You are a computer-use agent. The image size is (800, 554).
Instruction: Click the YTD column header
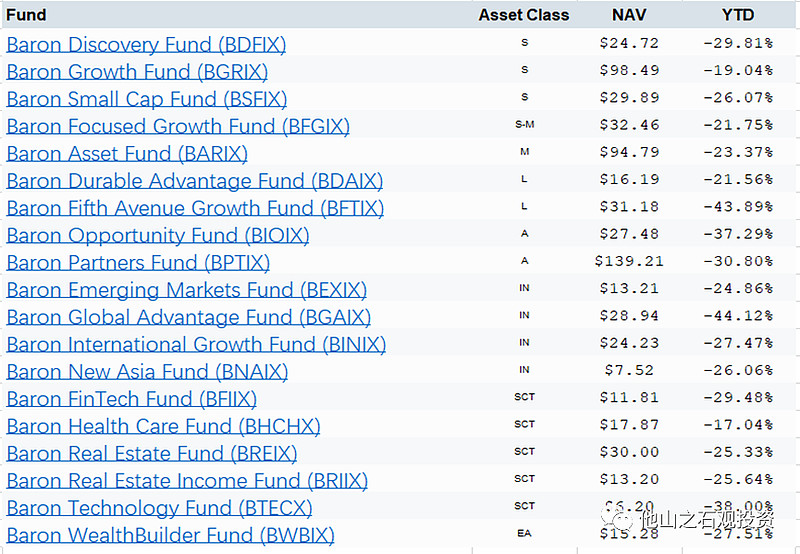point(738,15)
